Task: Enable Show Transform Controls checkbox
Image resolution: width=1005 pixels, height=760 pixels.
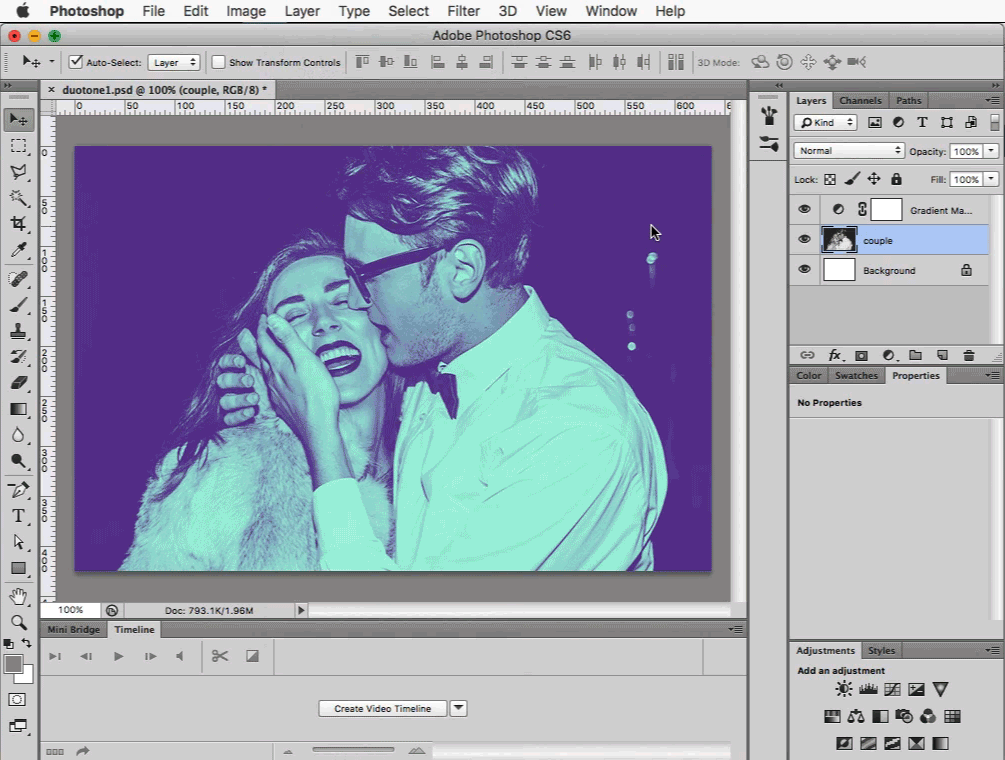Action: pos(219,62)
